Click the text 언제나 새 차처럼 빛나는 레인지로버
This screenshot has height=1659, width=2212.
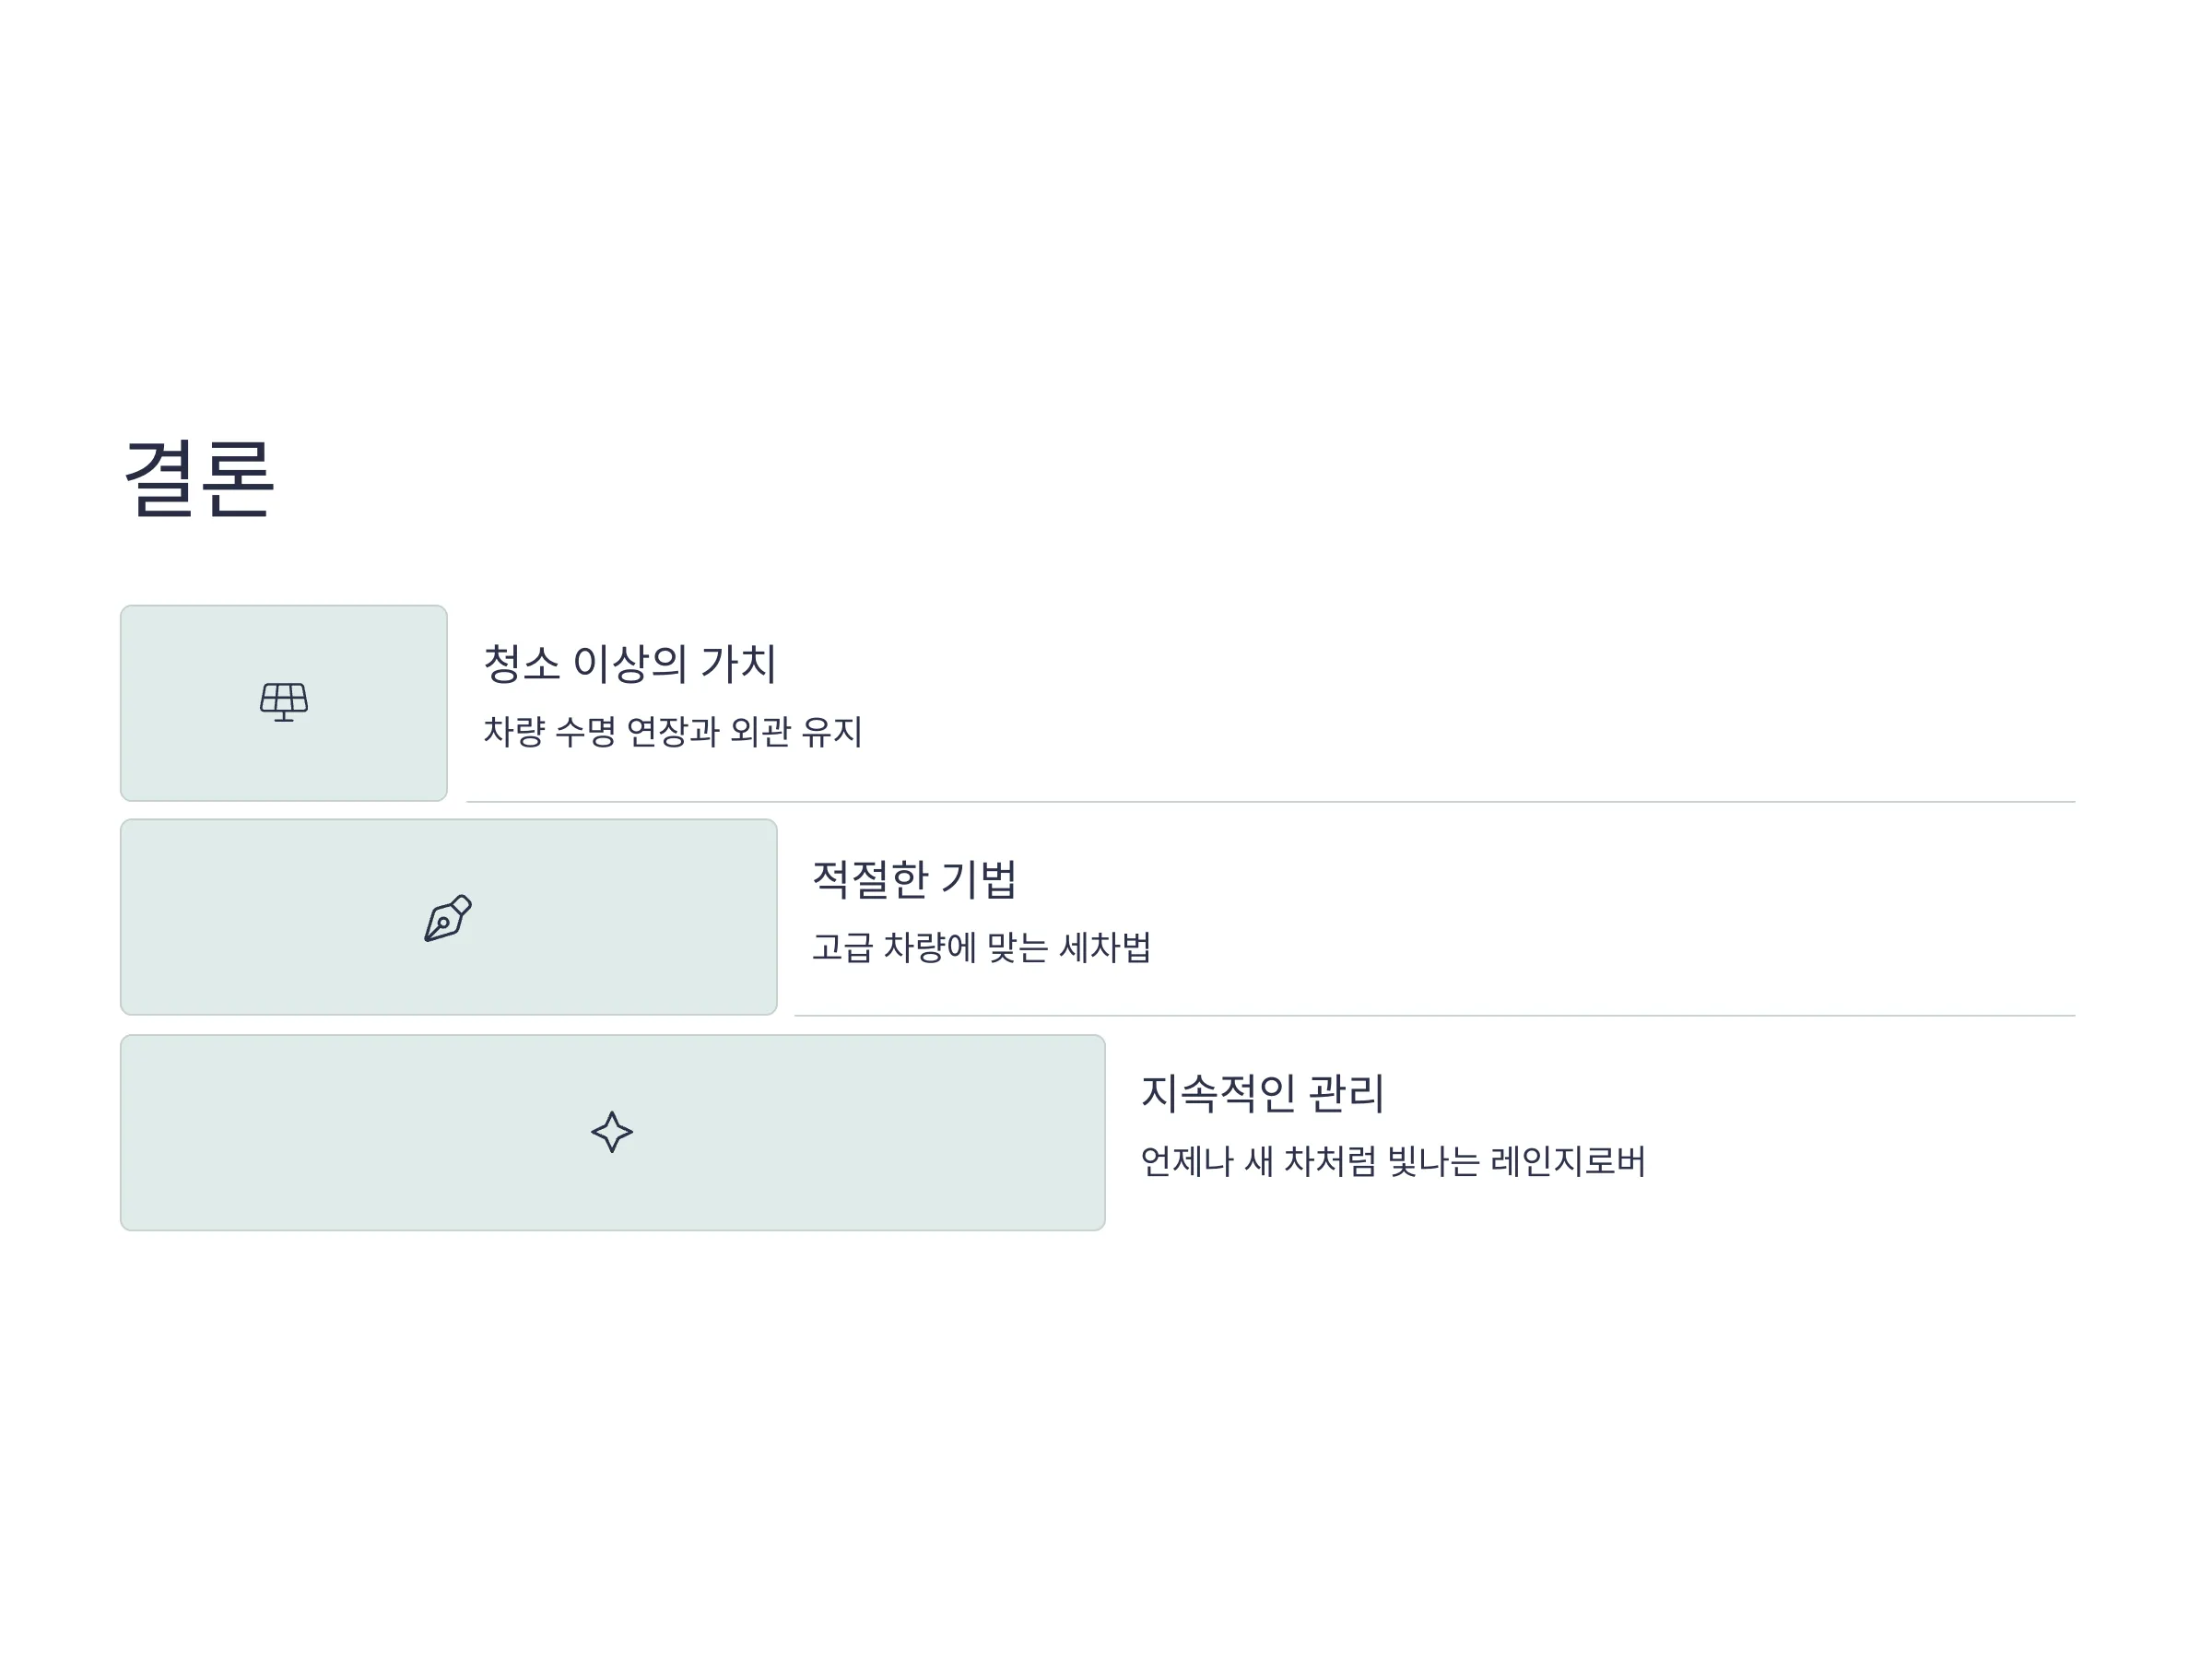pyautogui.click(x=1393, y=1161)
